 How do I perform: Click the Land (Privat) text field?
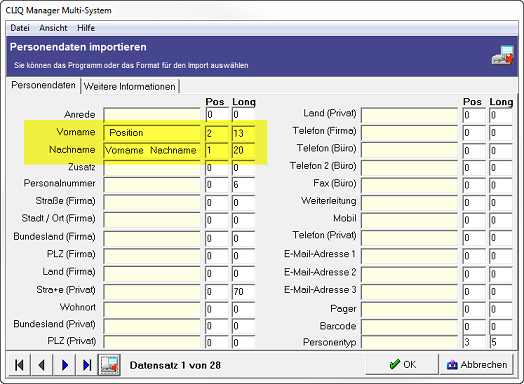tap(409, 115)
